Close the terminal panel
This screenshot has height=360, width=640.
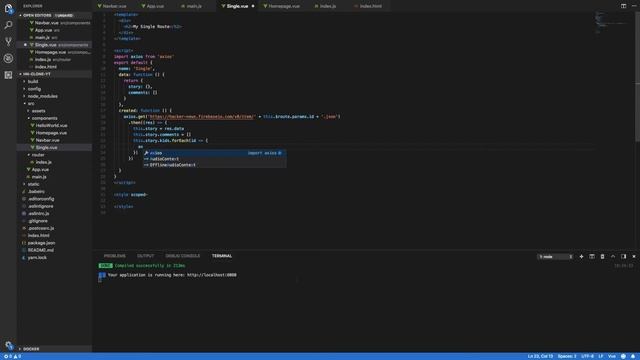click(x=634, y=256)
